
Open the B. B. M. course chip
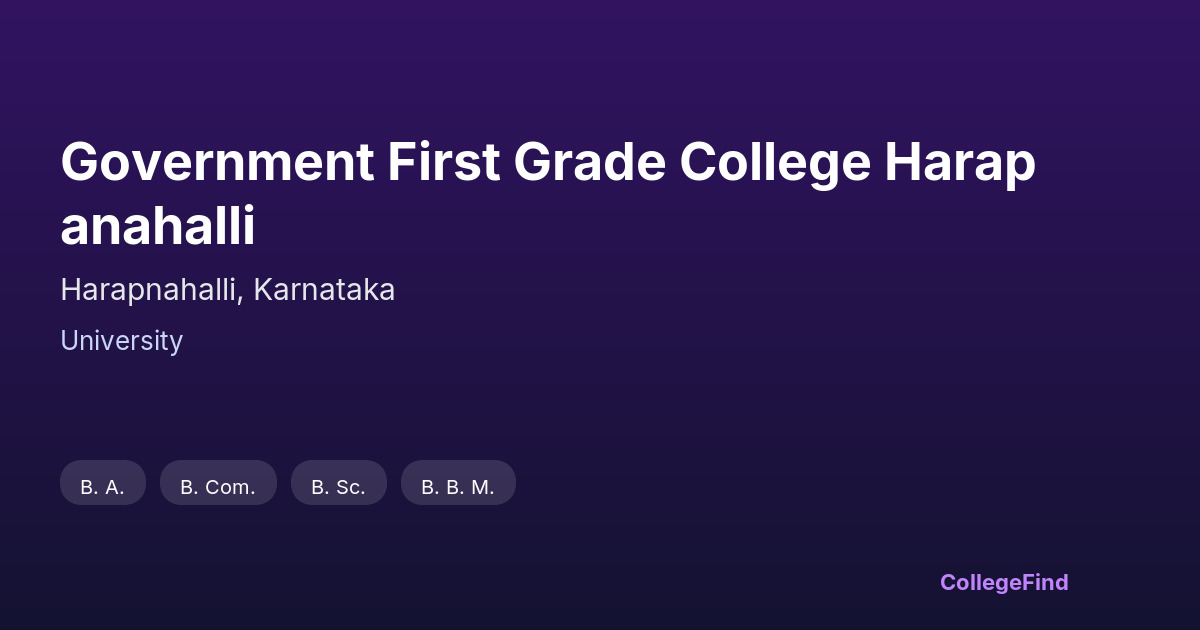coord(458,483)
